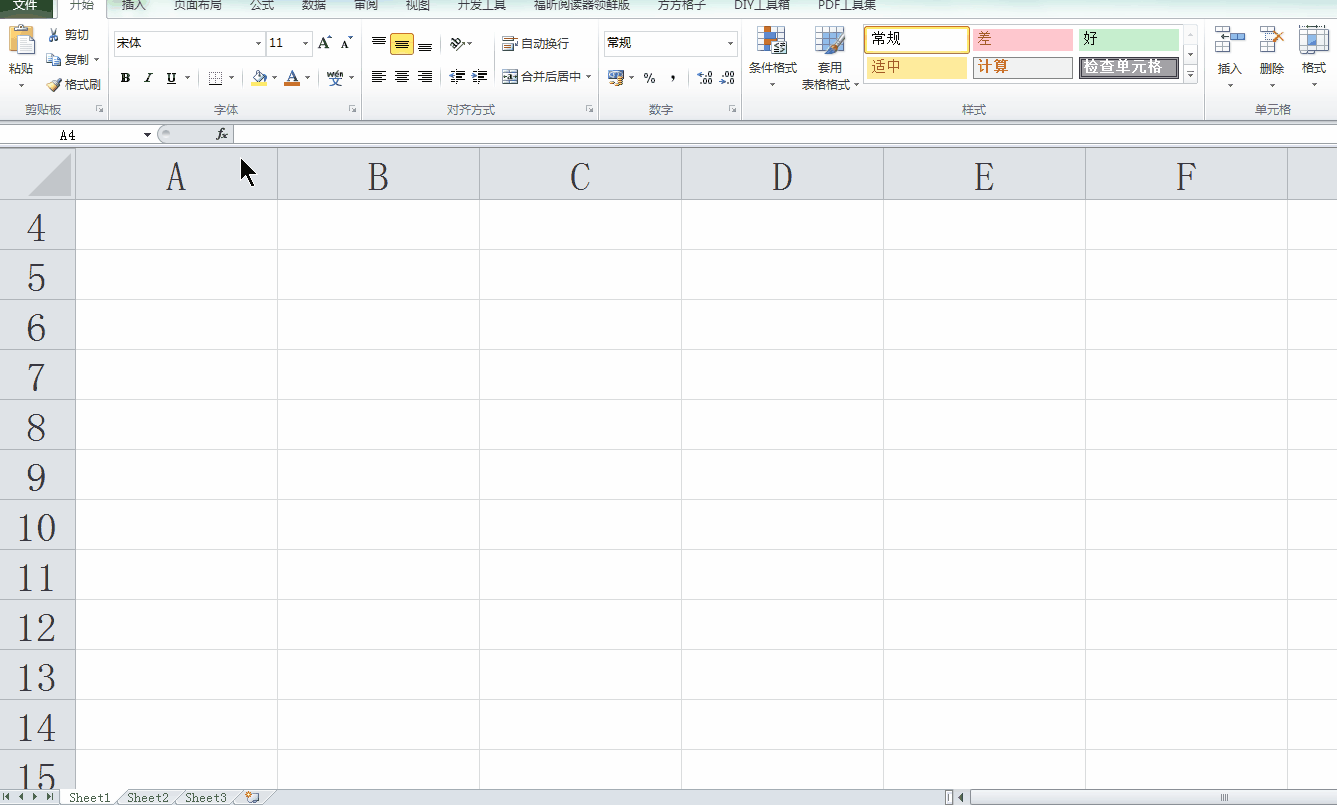1337x805 pixels.
Task: Click the Copy (复制) button
Action: pos(67,60)
